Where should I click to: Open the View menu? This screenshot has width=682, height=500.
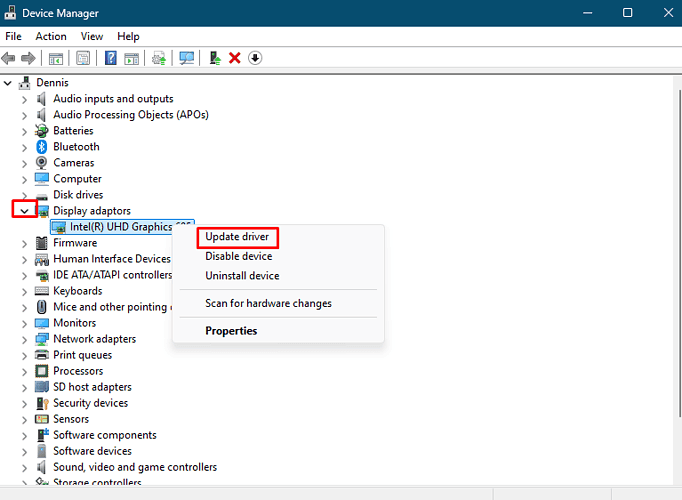point(92,37)
